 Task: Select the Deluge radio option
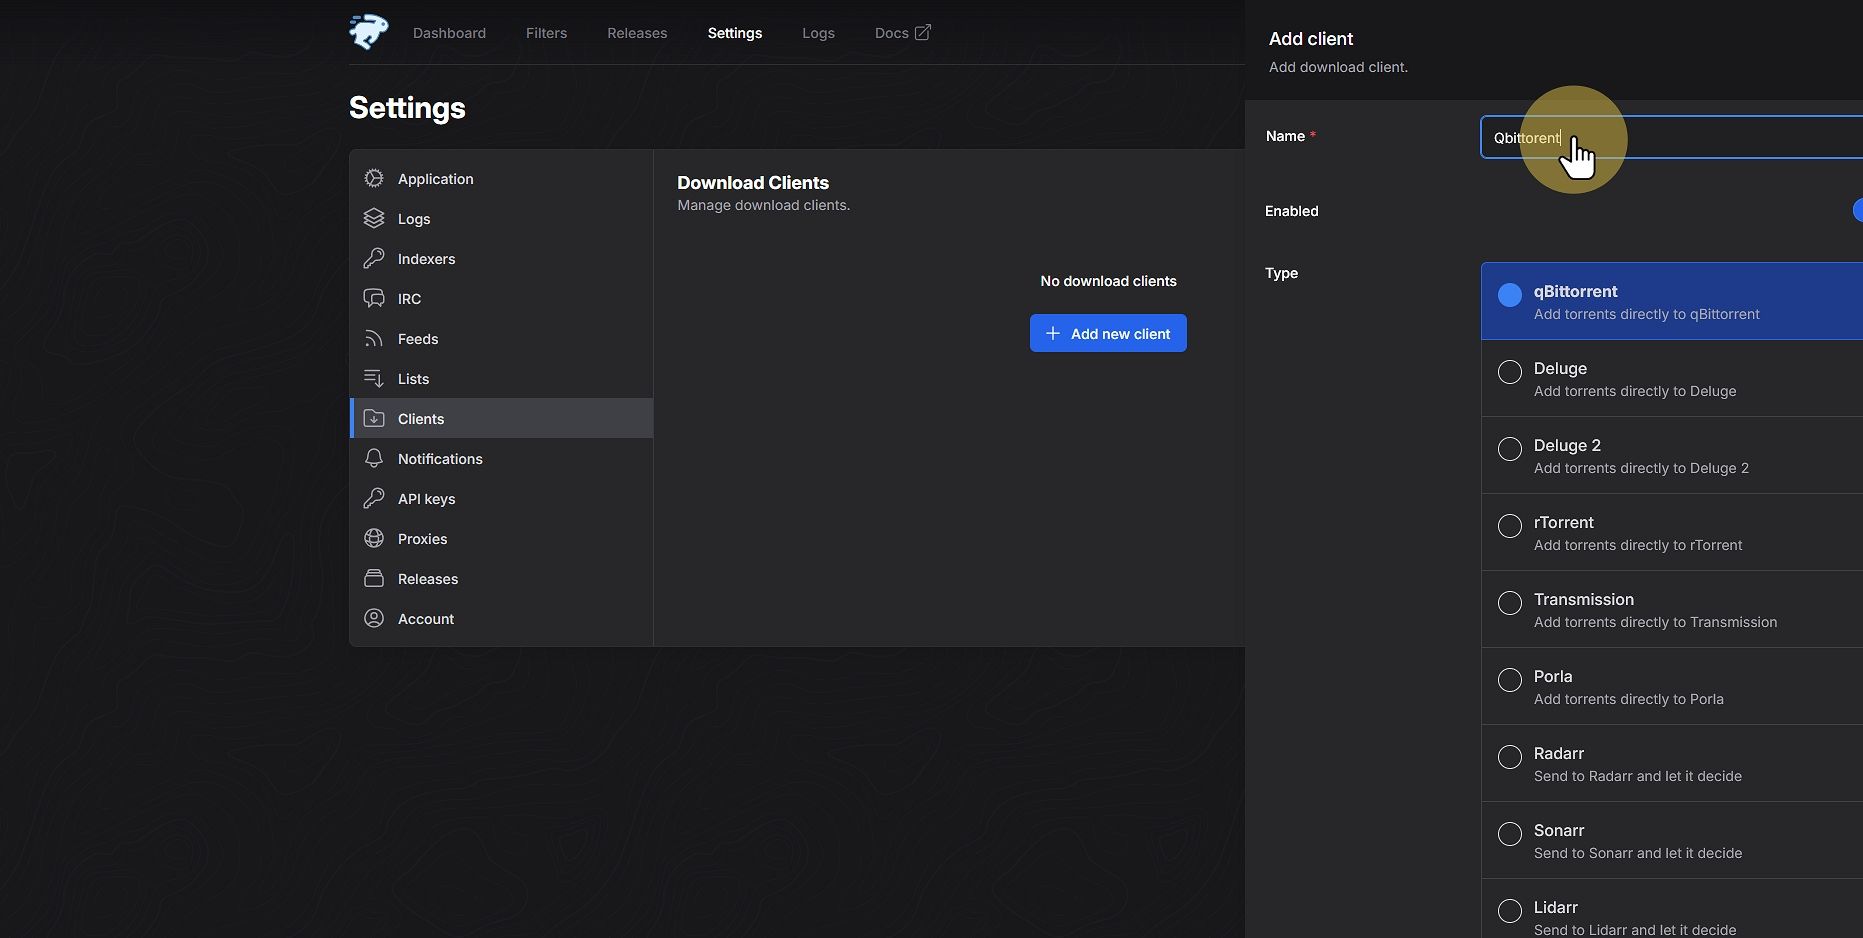tap(1510, 371)
